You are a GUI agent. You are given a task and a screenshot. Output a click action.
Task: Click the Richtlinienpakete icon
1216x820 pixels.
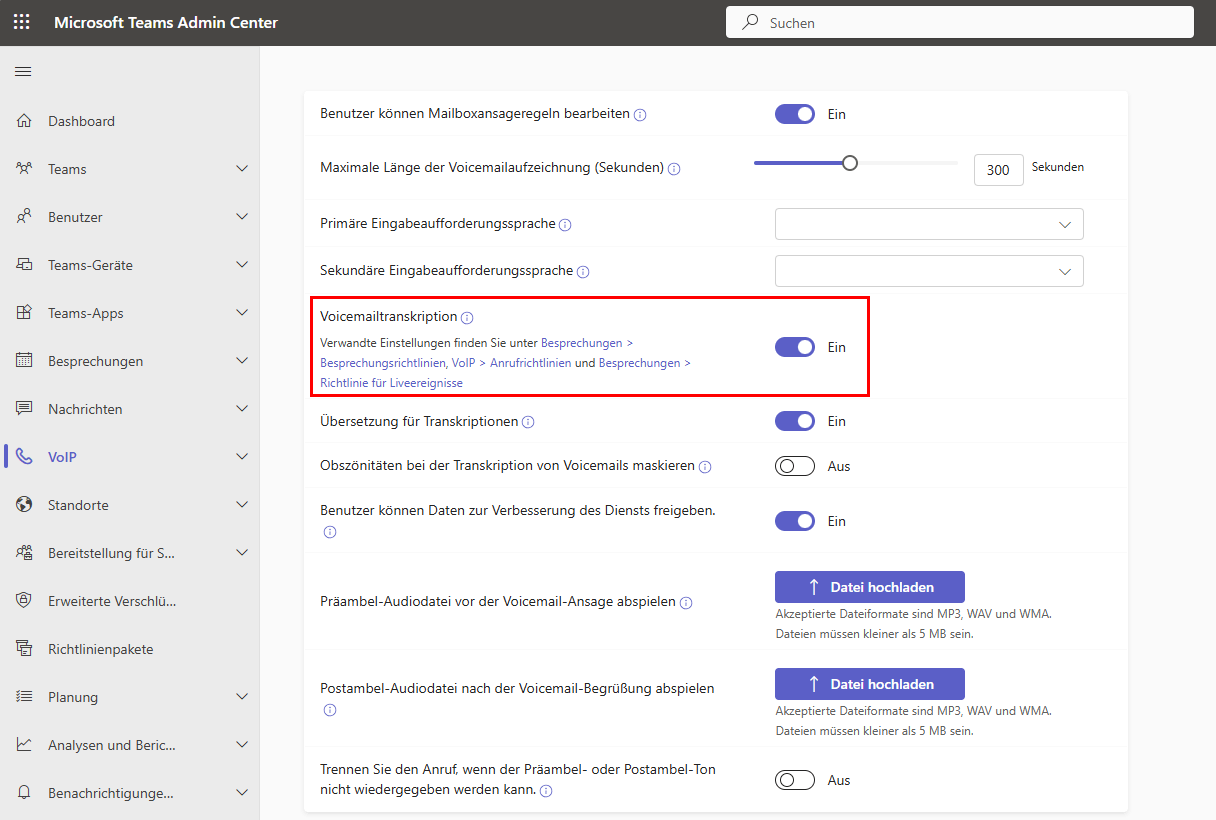(25, 649)
